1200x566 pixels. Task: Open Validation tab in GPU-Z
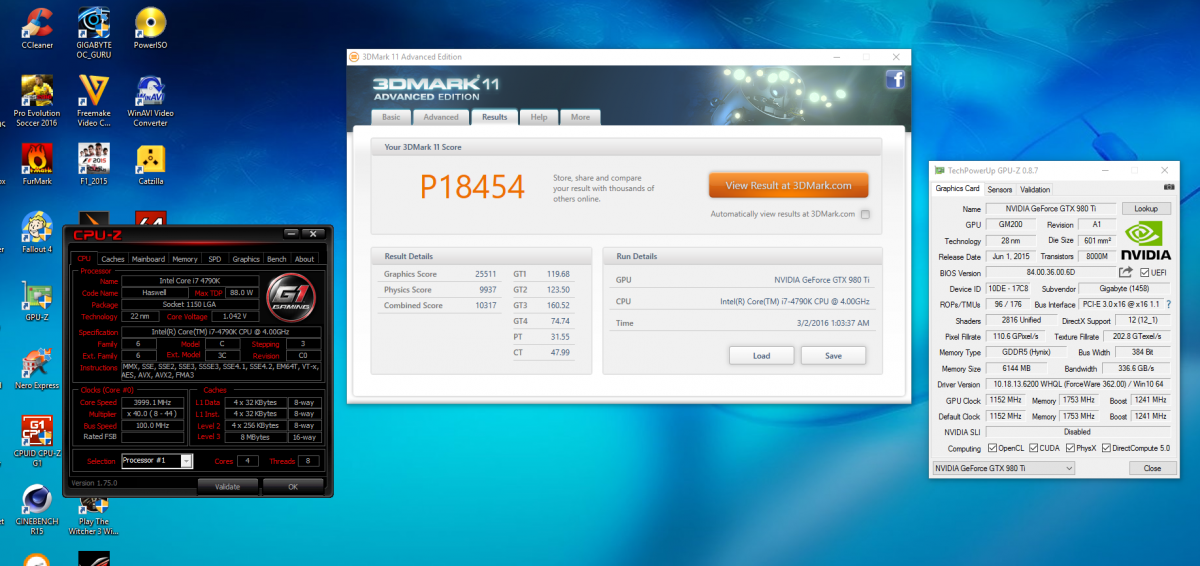[1035, 189]
